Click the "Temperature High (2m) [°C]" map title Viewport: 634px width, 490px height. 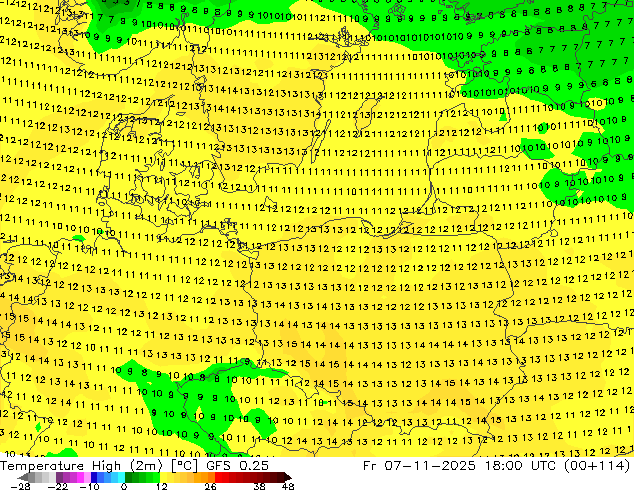[x=99, y=466]
